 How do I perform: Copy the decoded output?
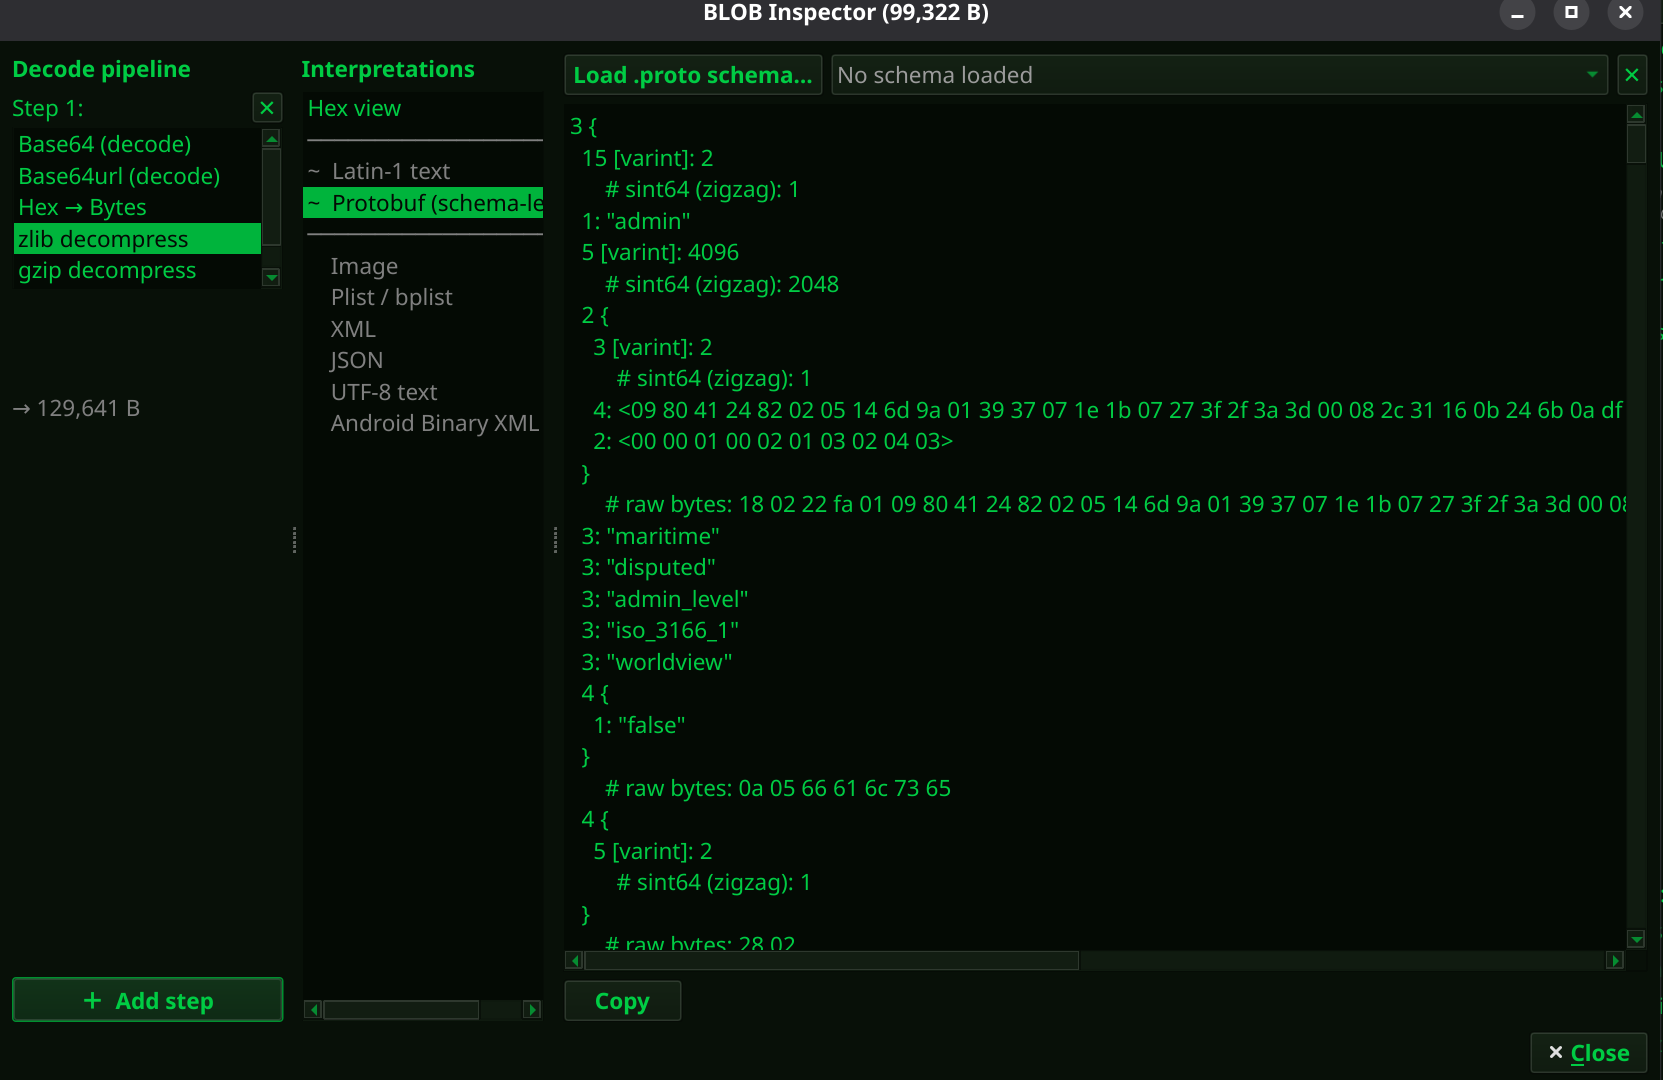[x=622, y=1001]
